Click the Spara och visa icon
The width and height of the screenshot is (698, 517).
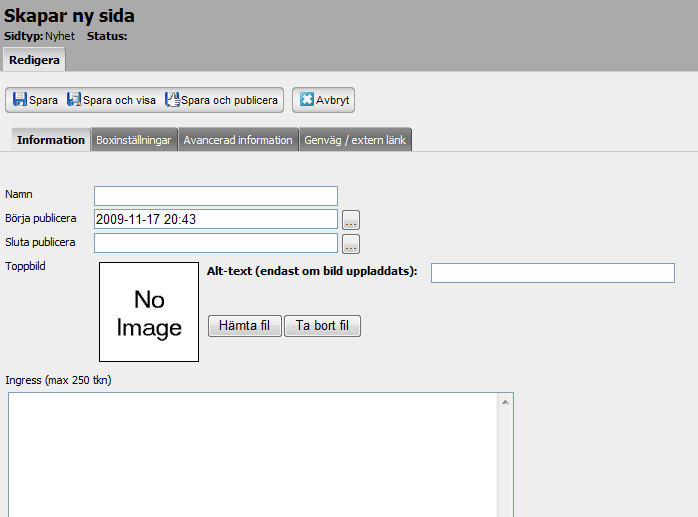point(74,99)
